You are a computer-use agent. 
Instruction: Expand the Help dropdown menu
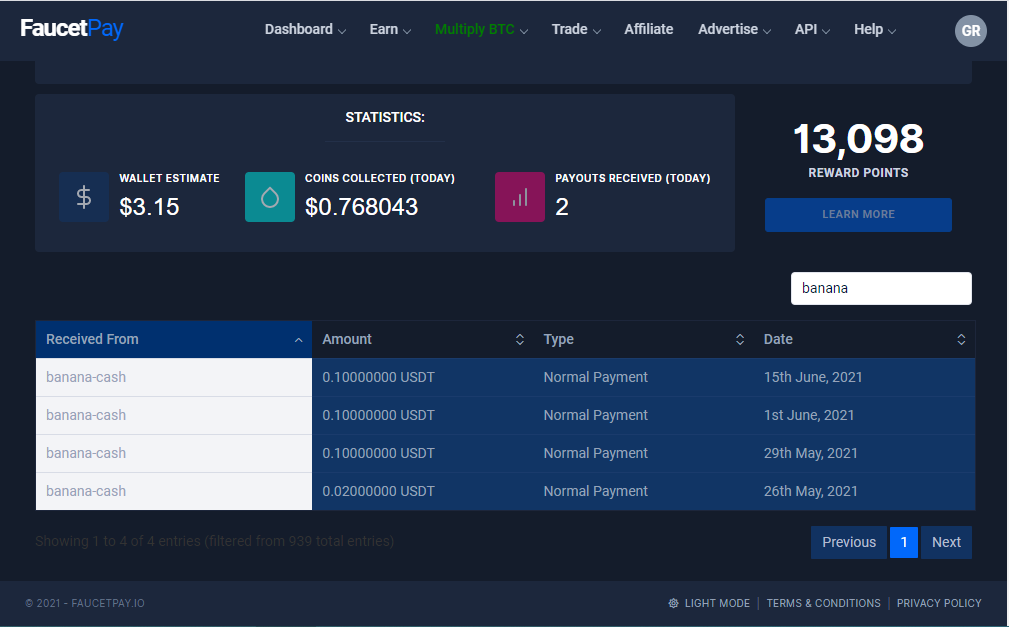[x=875, y=30]
